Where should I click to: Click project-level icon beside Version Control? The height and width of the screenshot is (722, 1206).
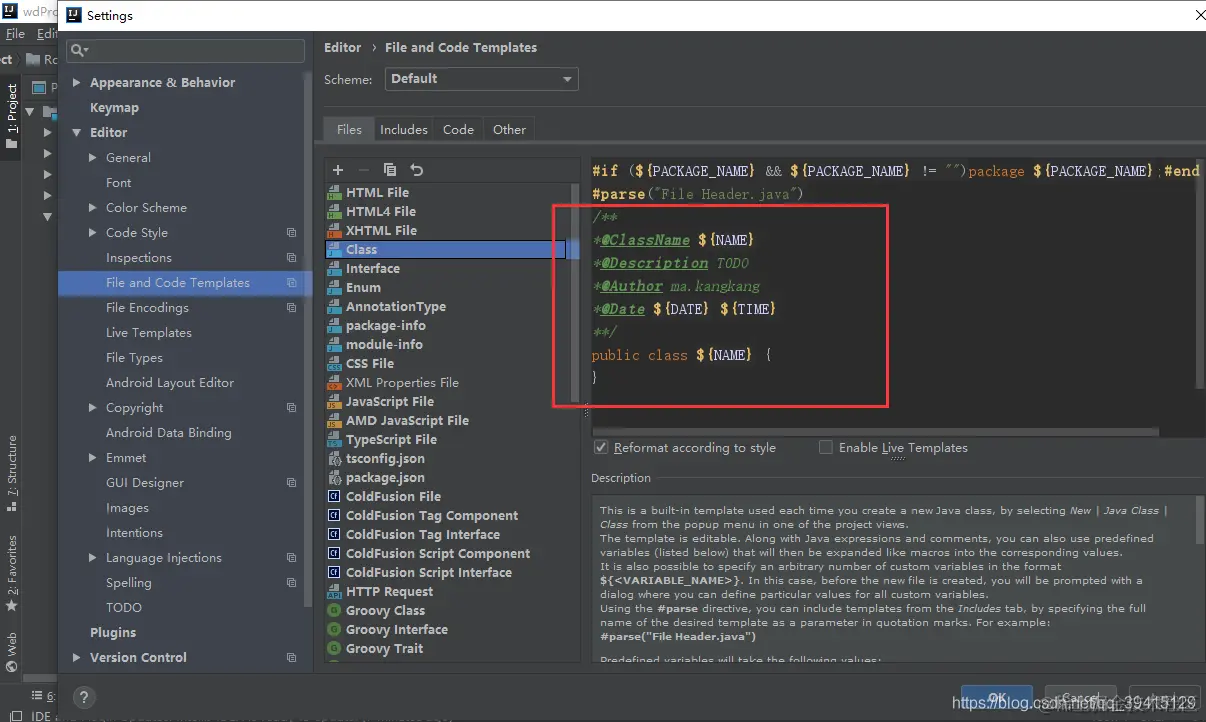(291, 658)
